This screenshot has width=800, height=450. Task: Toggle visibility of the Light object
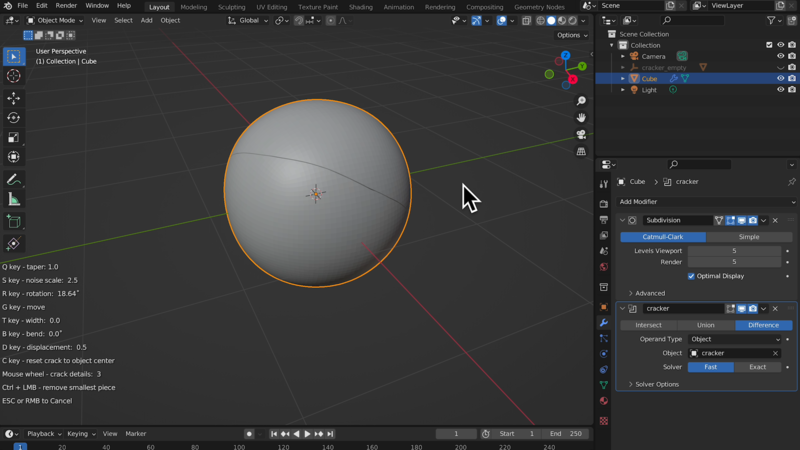(781, 90)
